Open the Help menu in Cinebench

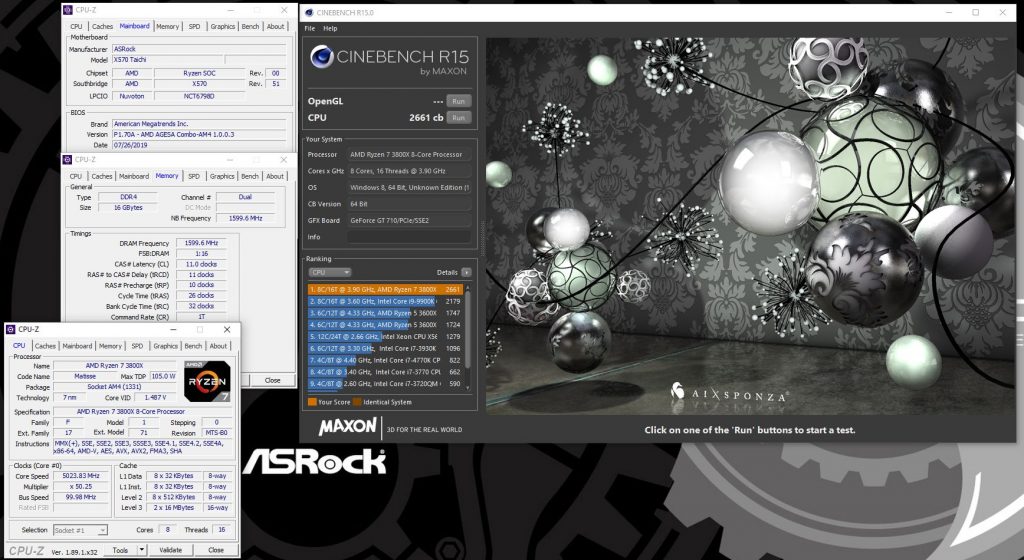[x=330, y=29]
